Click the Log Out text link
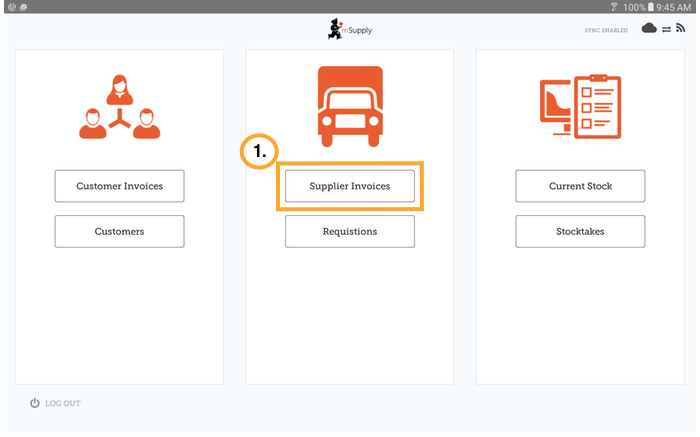 63,403
